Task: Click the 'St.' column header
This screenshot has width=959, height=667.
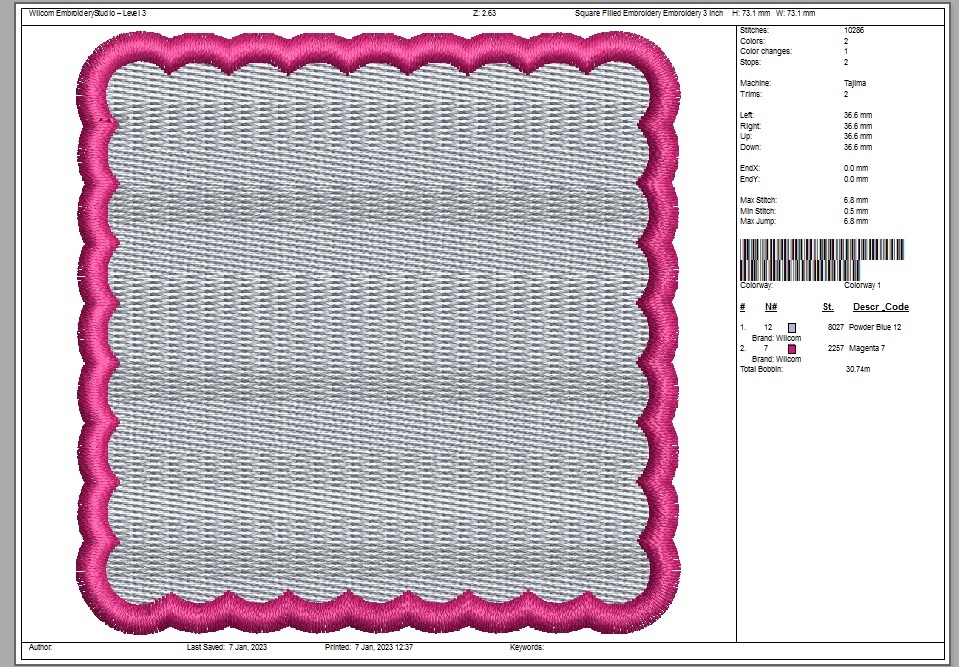Action: 828,307
